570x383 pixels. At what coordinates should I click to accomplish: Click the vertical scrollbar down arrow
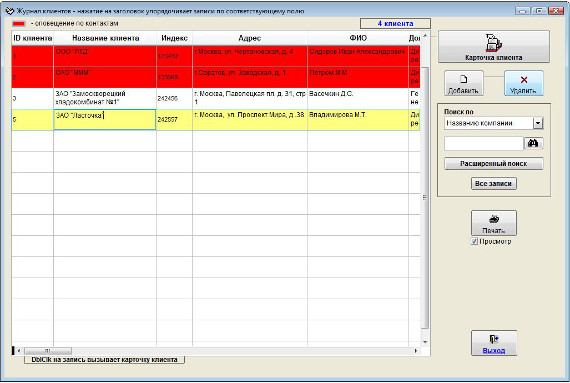[425, 342]
